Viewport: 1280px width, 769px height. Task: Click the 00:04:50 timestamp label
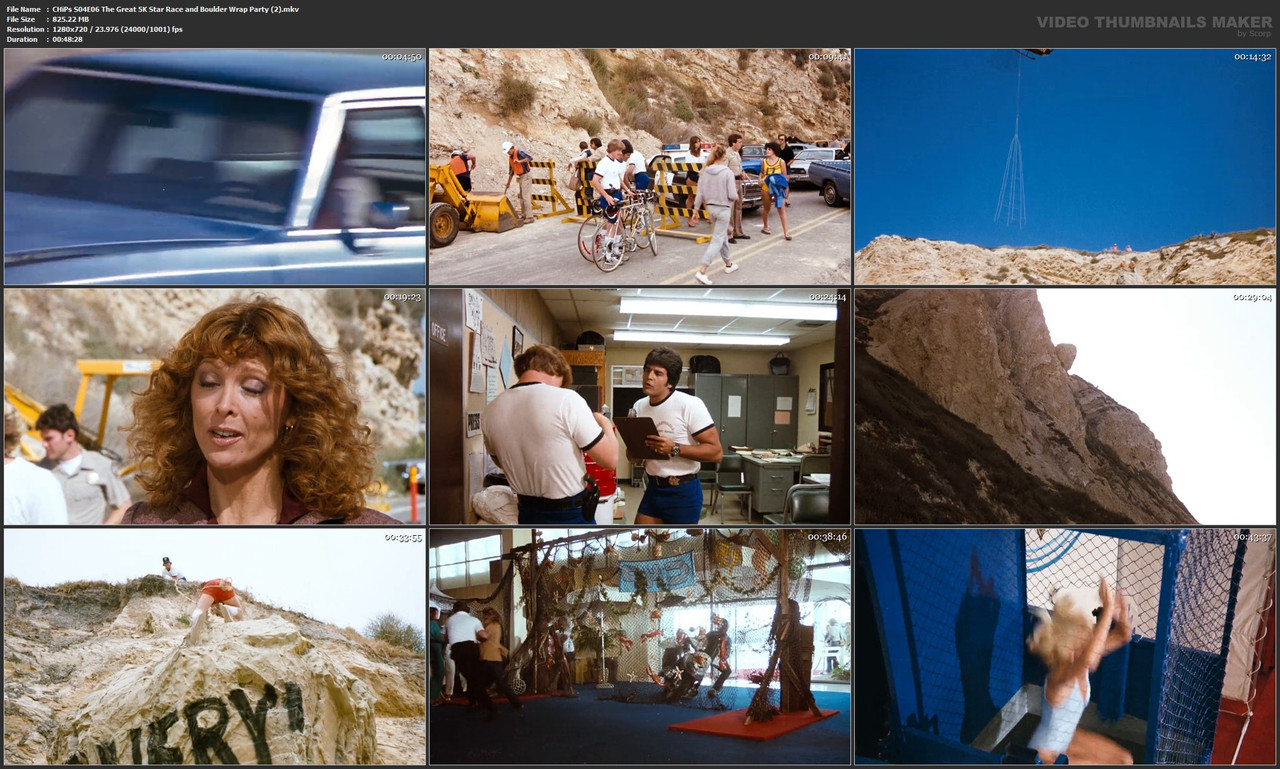pos(402,57)
